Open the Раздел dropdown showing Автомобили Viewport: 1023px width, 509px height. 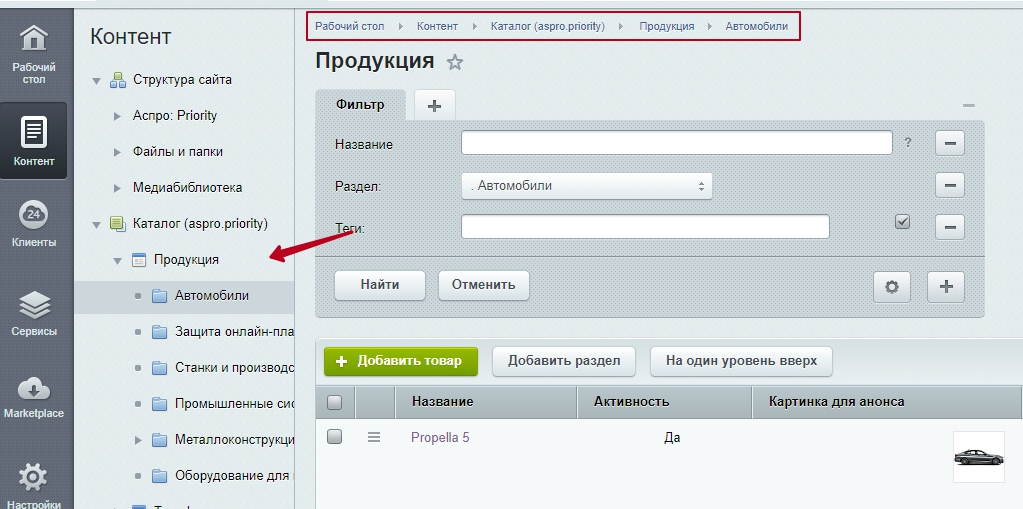click(587, 185)
